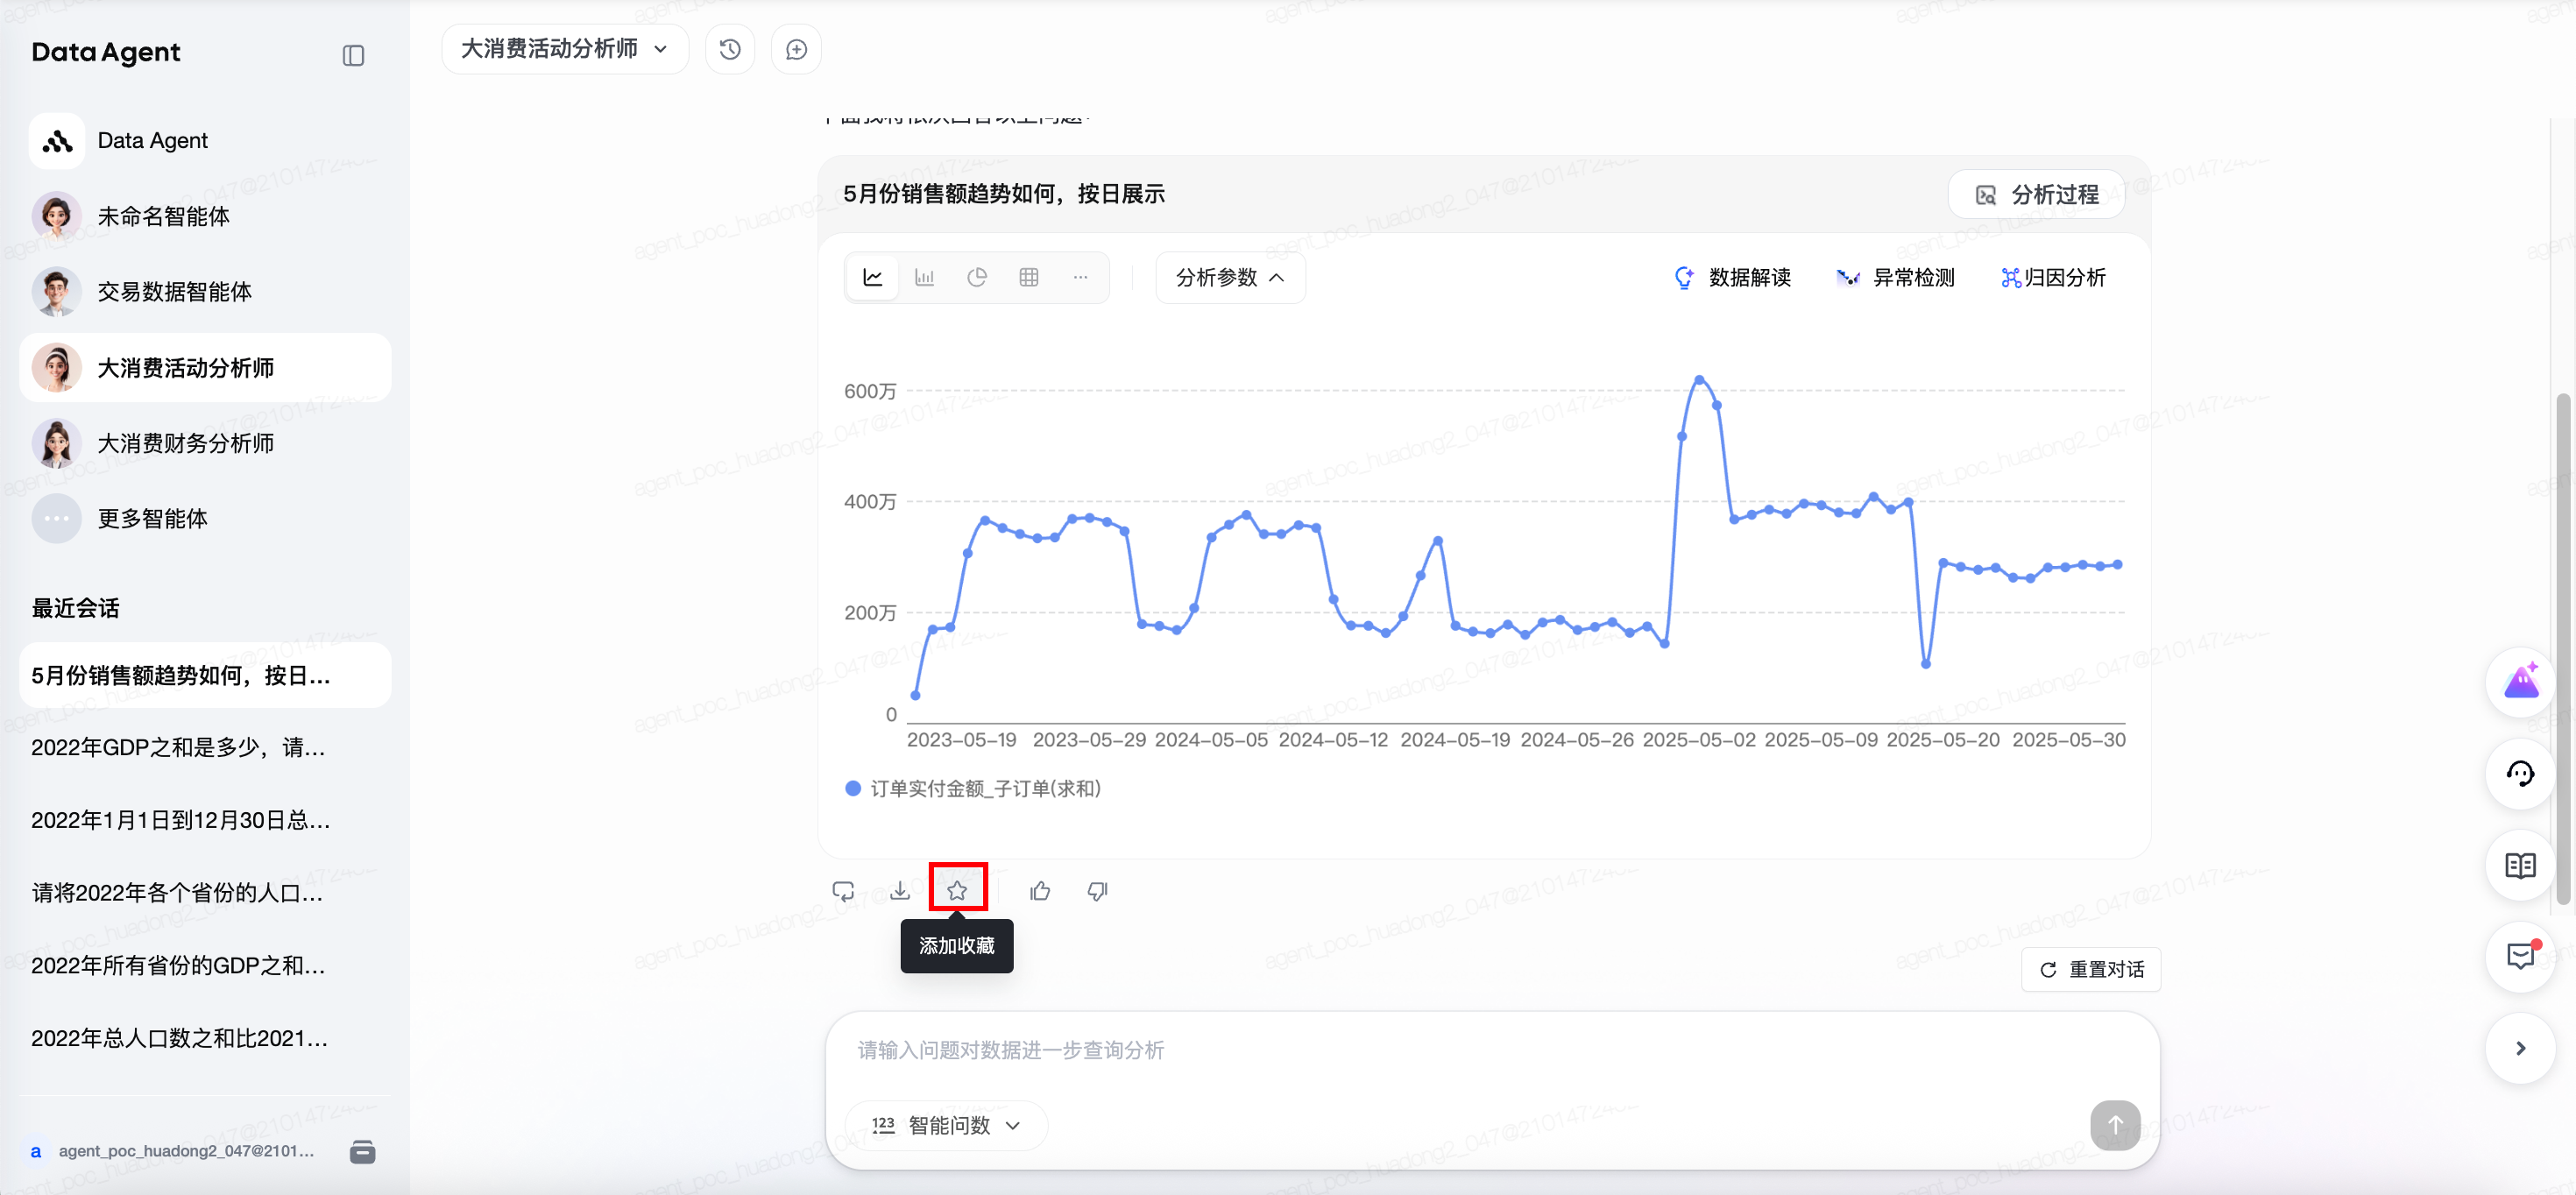The width and height of the screenshot is (2576, 1195).
Task: Switch chart to table view
Action: (1028, 277)
